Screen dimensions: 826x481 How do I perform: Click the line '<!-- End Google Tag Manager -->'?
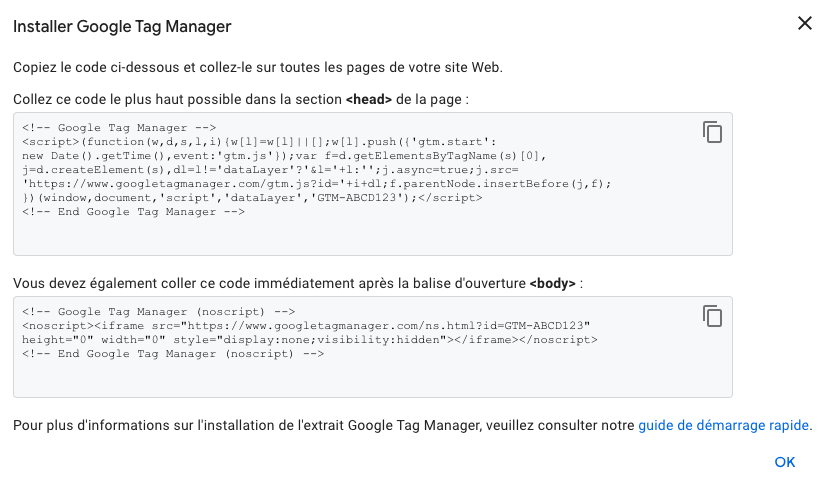133,212
